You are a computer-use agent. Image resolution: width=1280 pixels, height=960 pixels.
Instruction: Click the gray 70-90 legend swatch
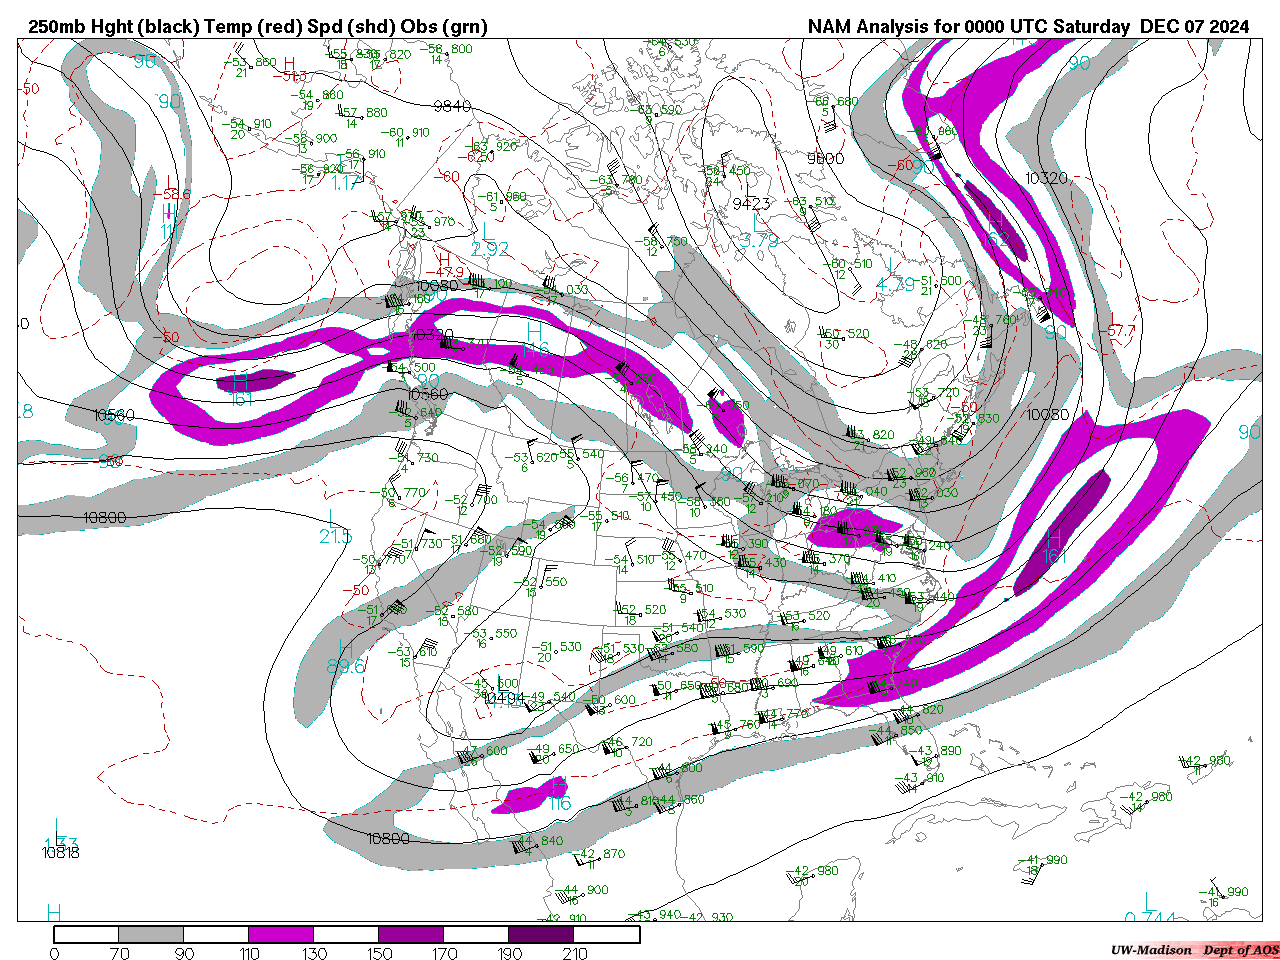pyautogui.click(x=151, y=934)
